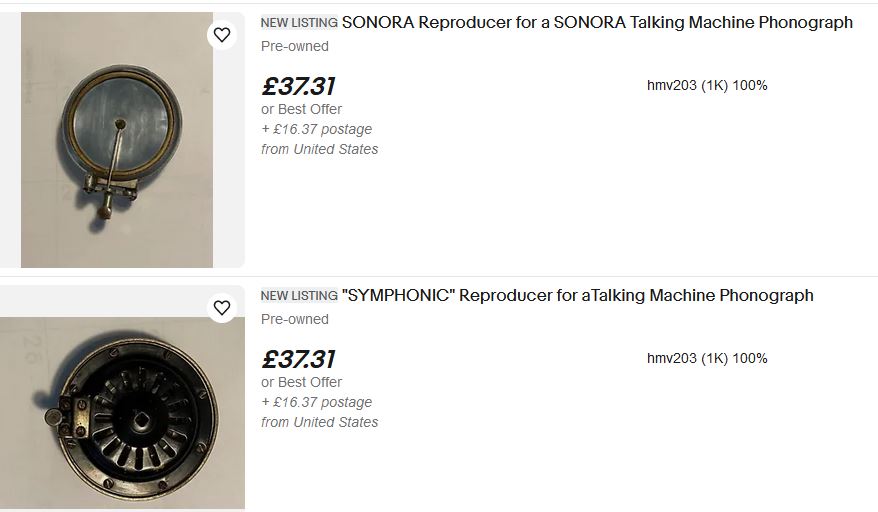This screenshot has width=878, height=512.
Task: Click the heart icon on the SYMPHONIC listing
Action: [x=222, y=308]
